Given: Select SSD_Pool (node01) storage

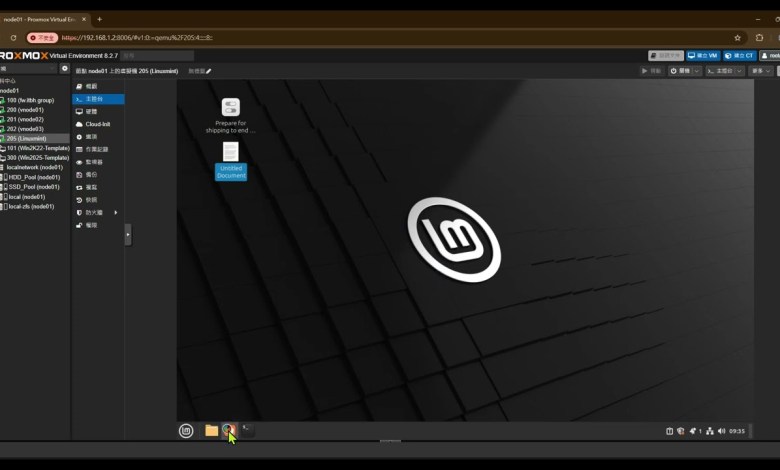Looking at the screenshot, I should point(35,187).
